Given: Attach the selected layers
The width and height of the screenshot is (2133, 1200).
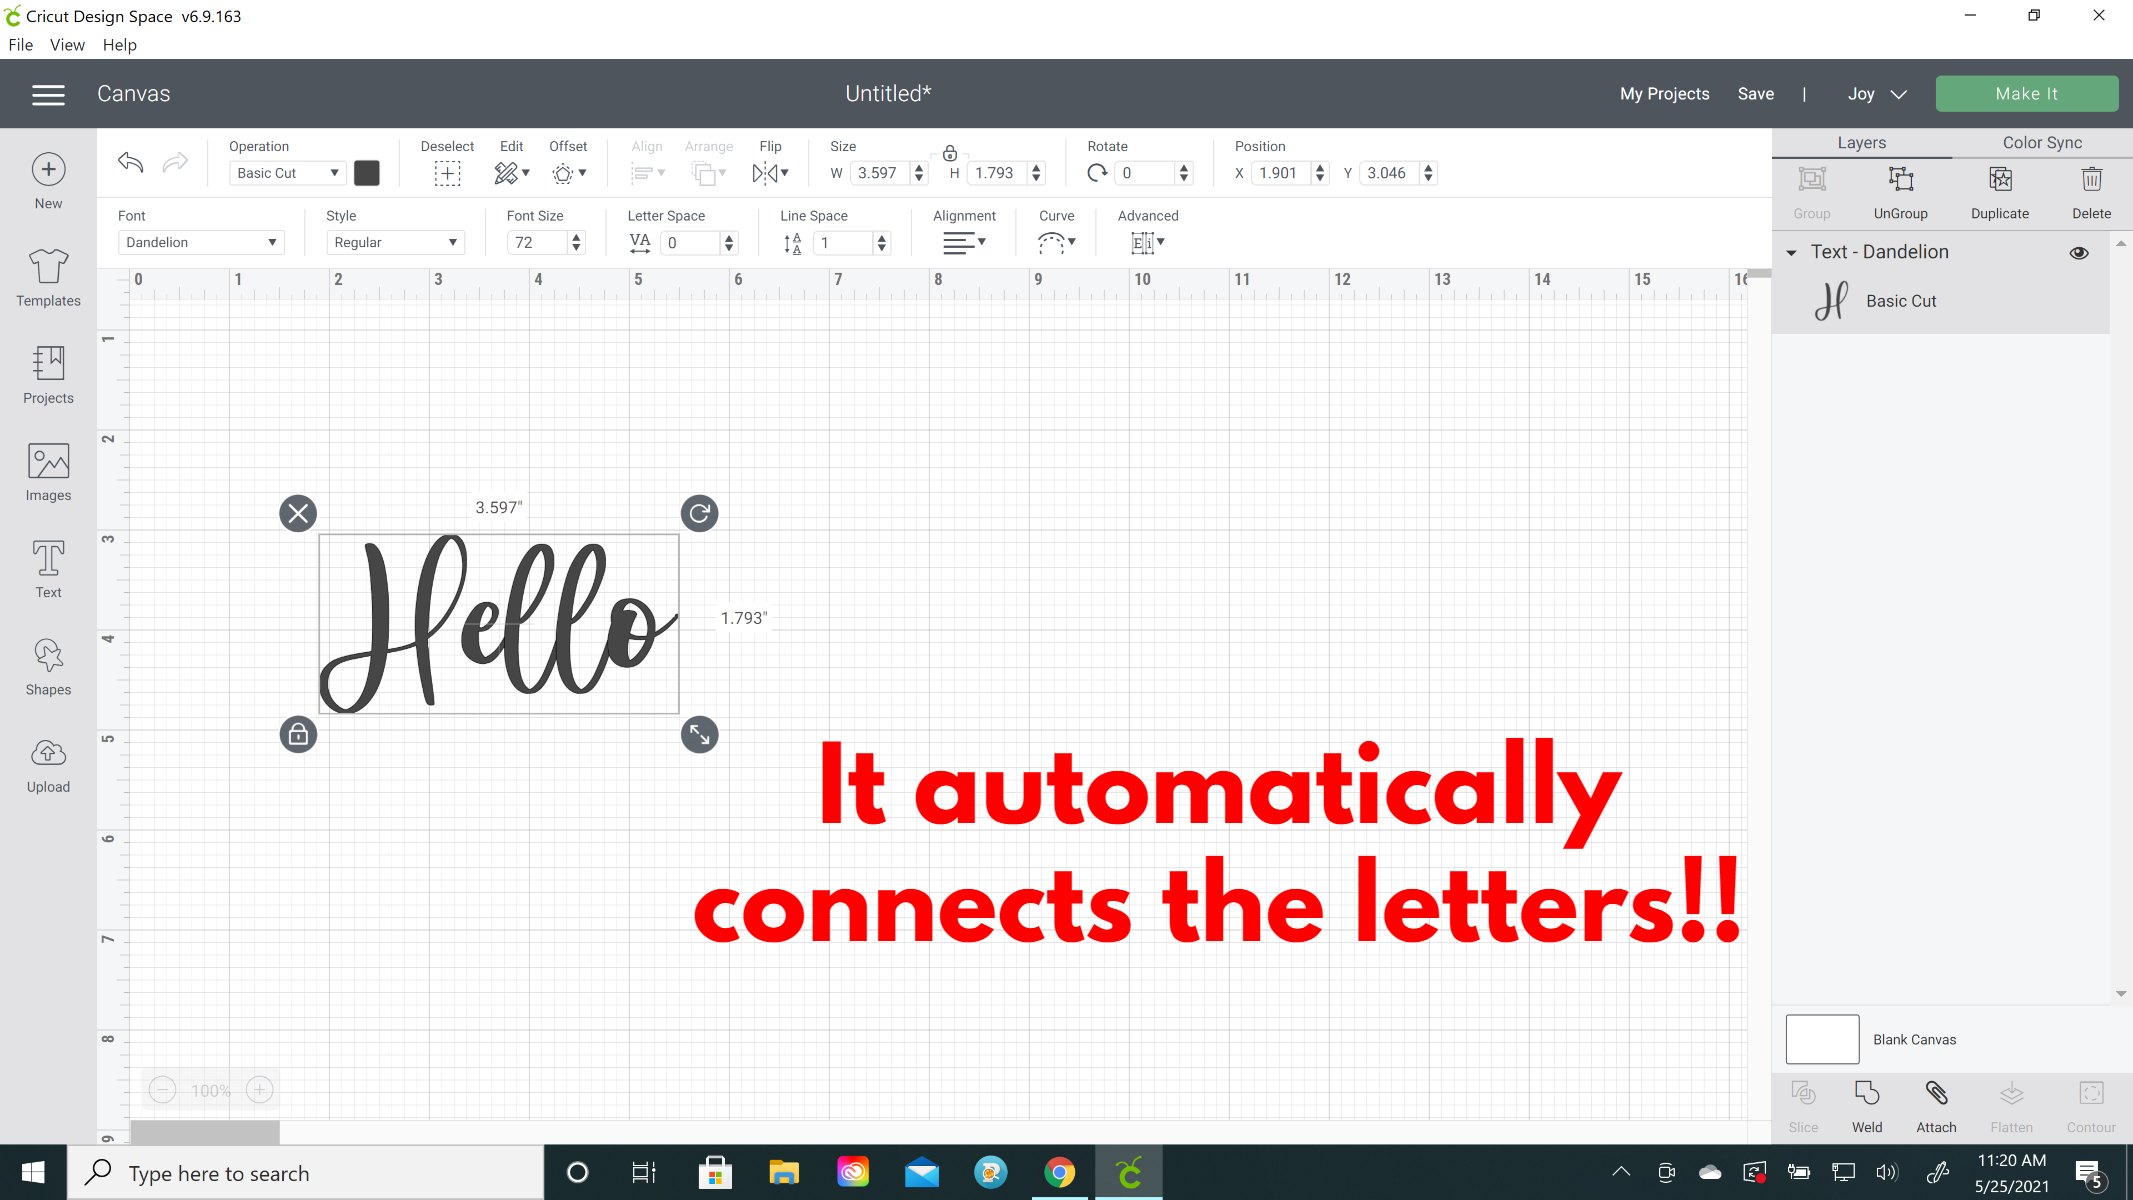Looking at the screenshot, I should (x=1936, y=1106).
